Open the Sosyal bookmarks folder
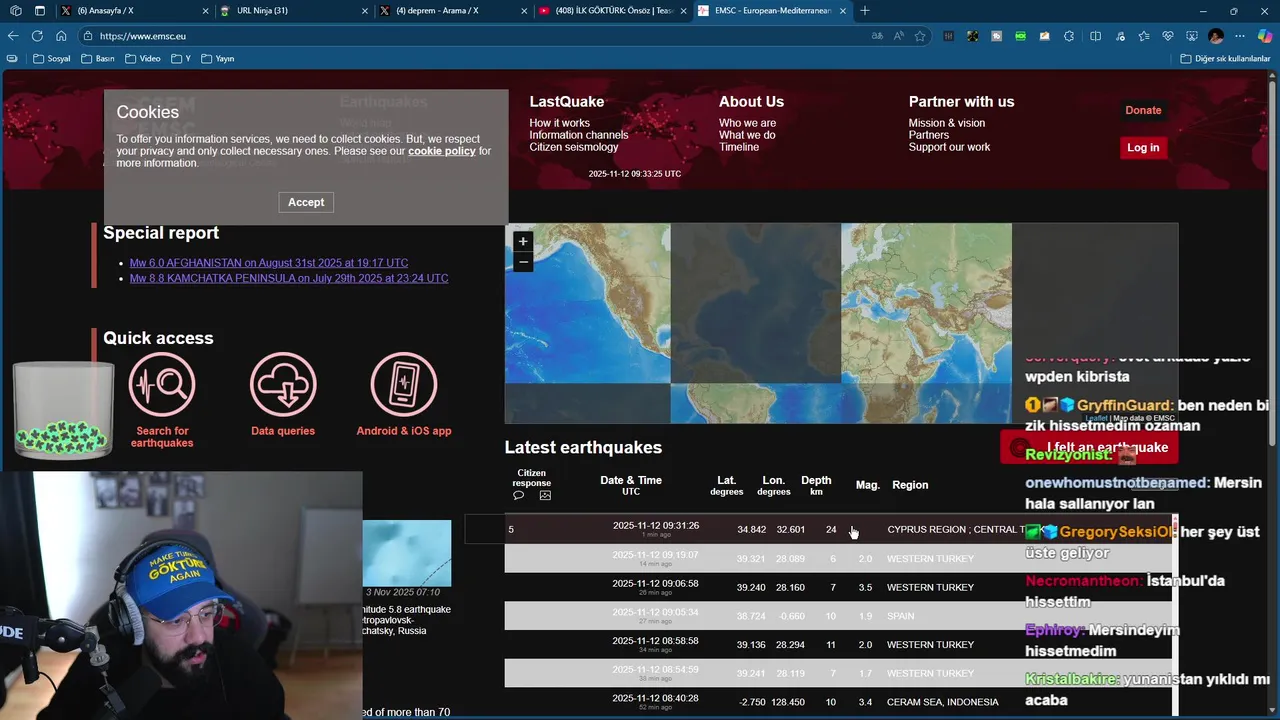 (52, 59)
